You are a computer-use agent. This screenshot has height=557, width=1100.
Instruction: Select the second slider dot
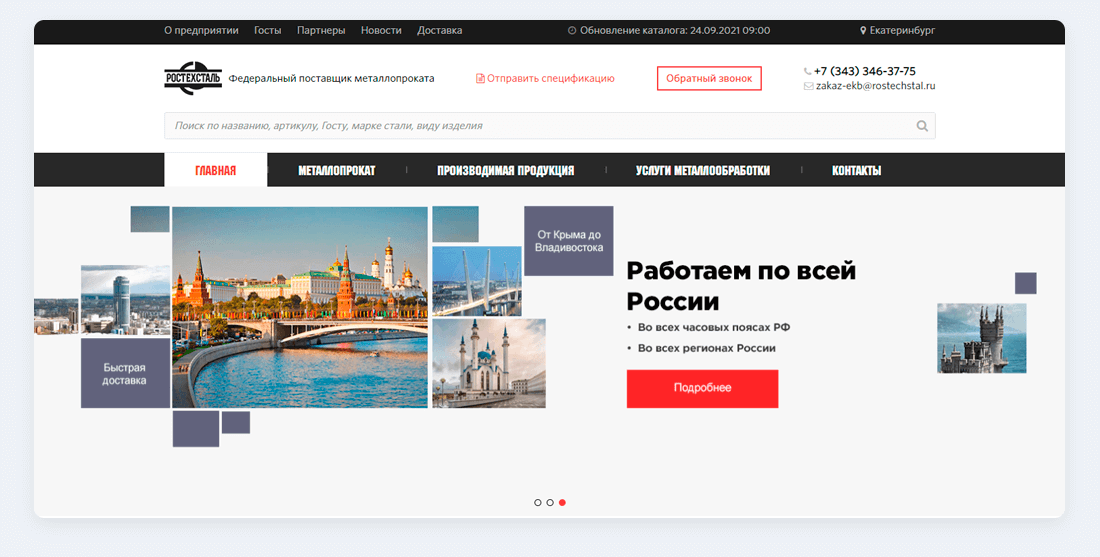pos(550,502)
